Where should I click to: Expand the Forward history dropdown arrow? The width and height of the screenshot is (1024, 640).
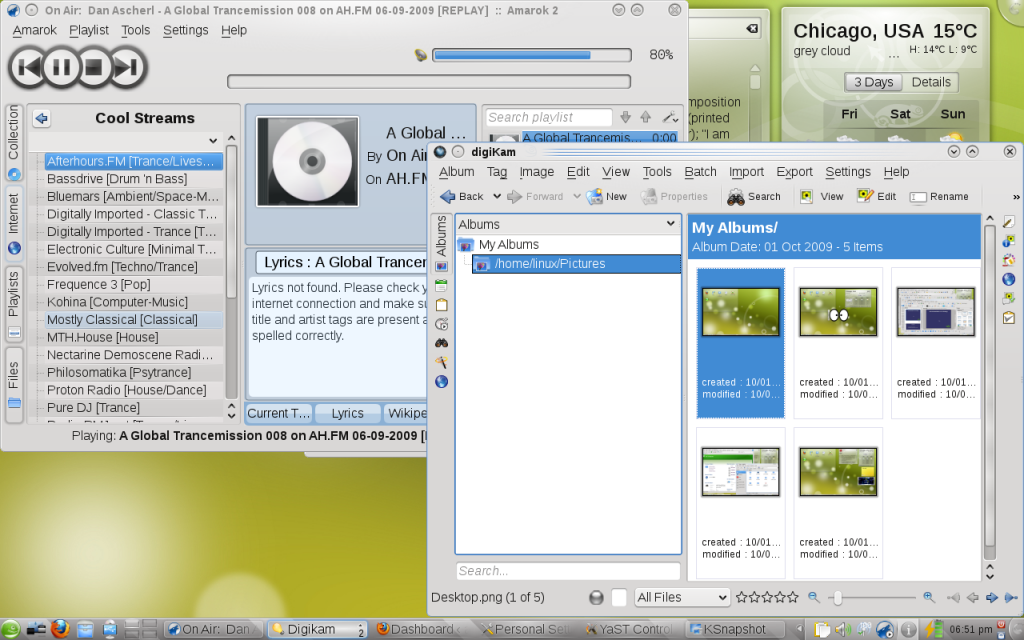[577, 197]
